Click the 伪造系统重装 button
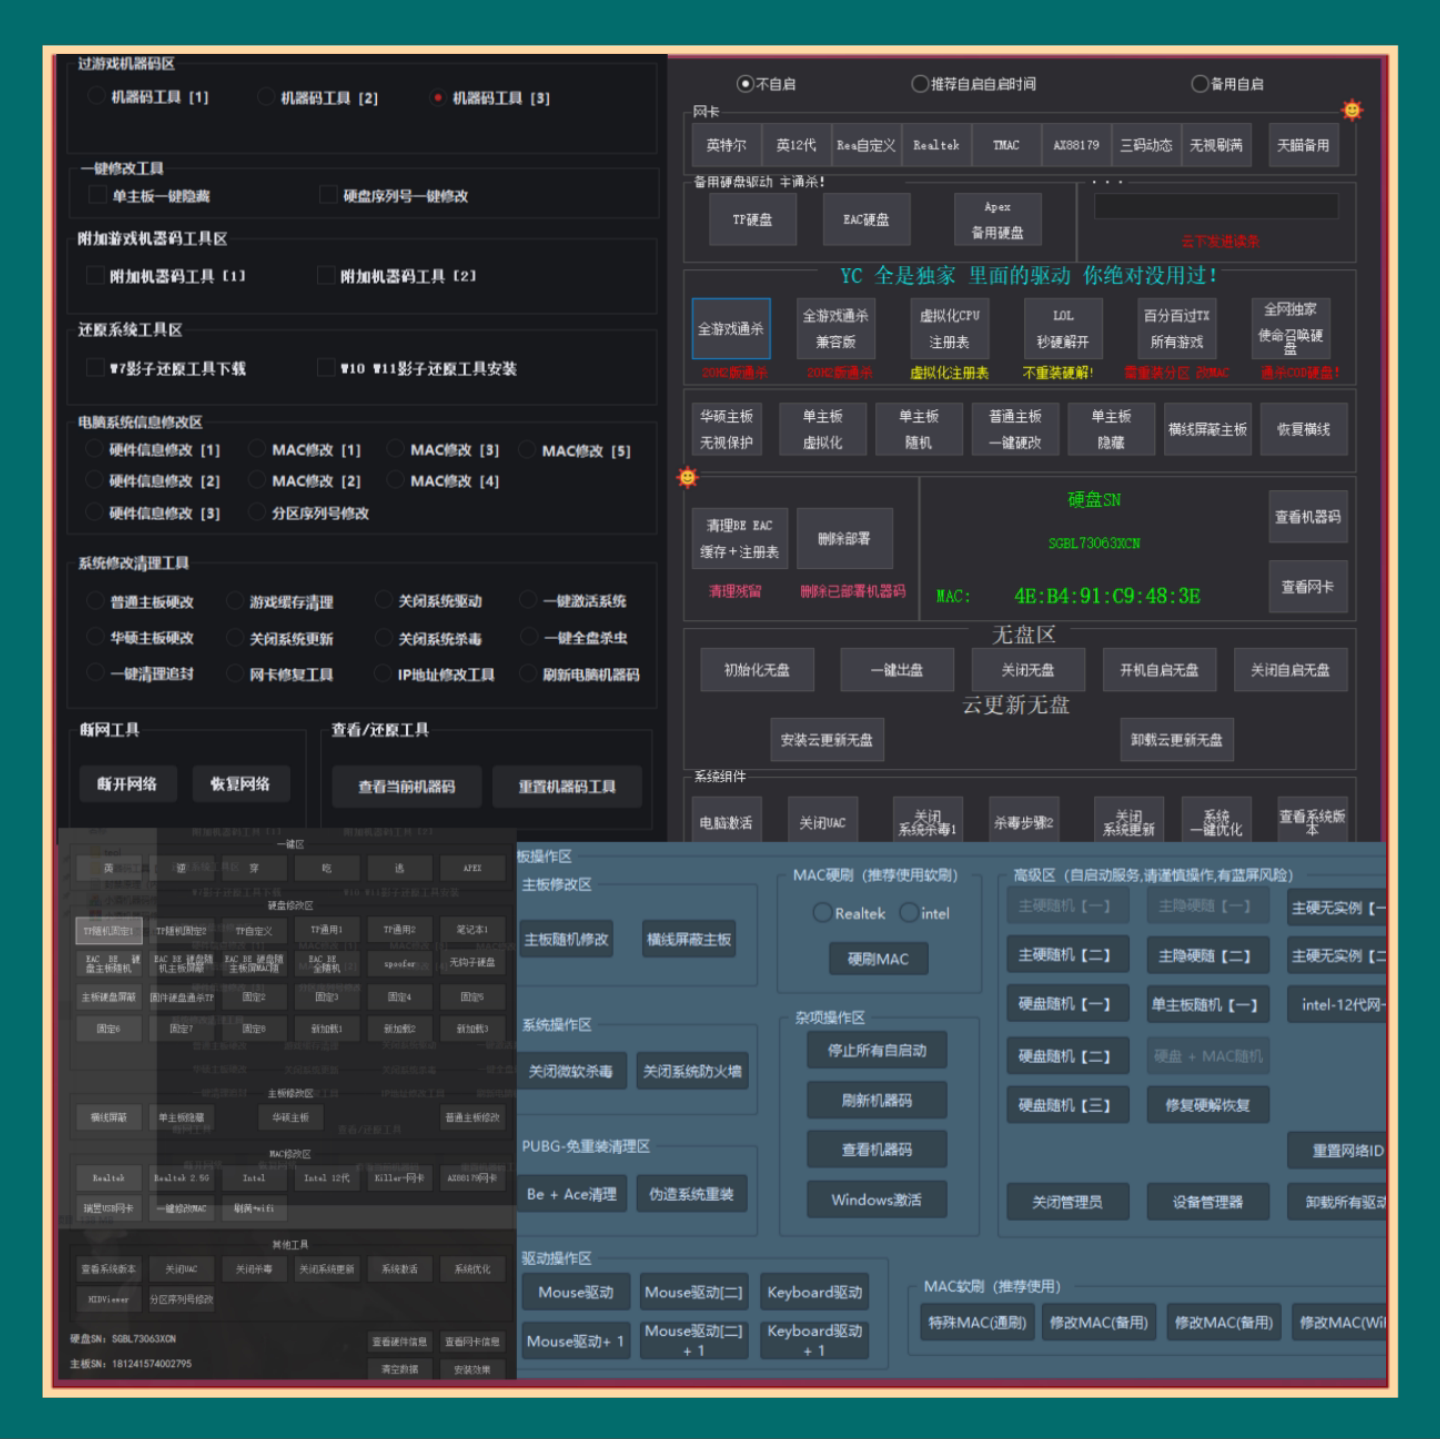The image size is (1440, 1440). coord(692,1194)
